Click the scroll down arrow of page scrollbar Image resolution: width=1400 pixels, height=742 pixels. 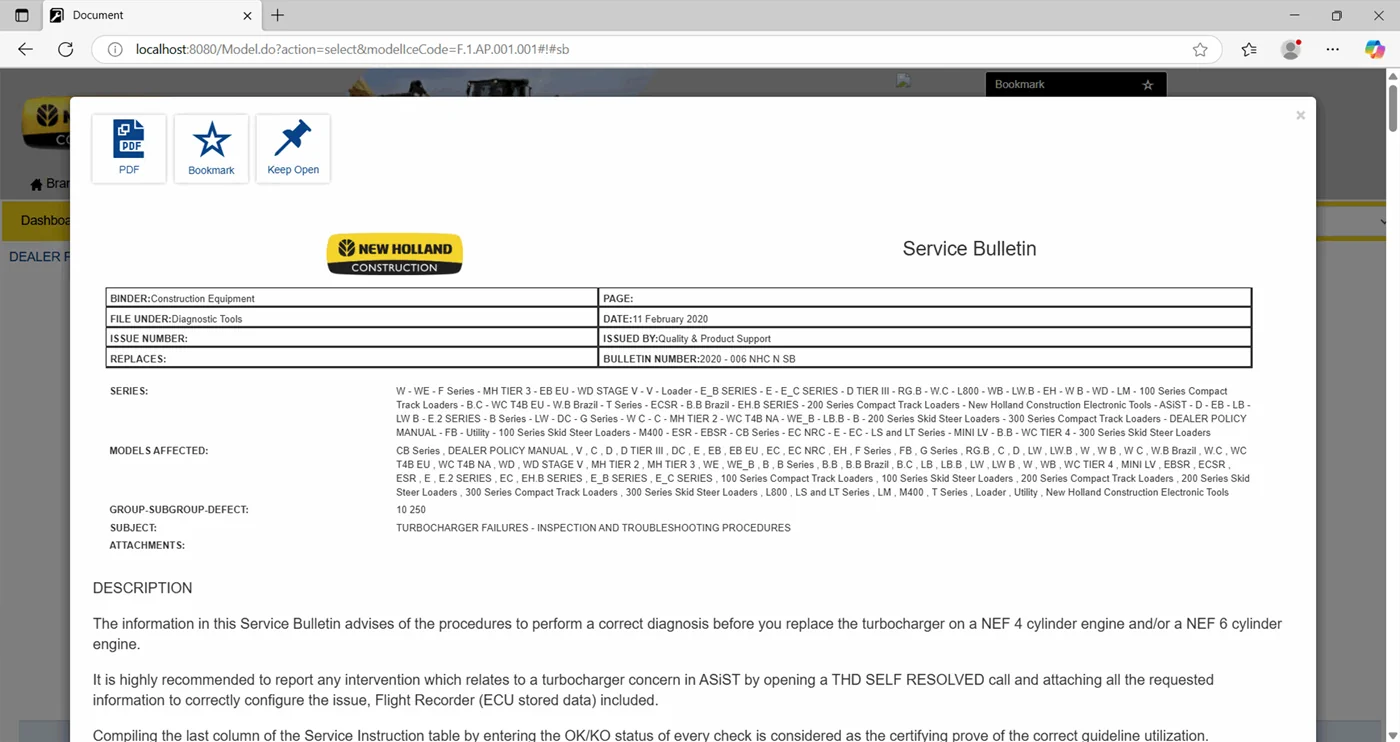tap(1392, 735)
